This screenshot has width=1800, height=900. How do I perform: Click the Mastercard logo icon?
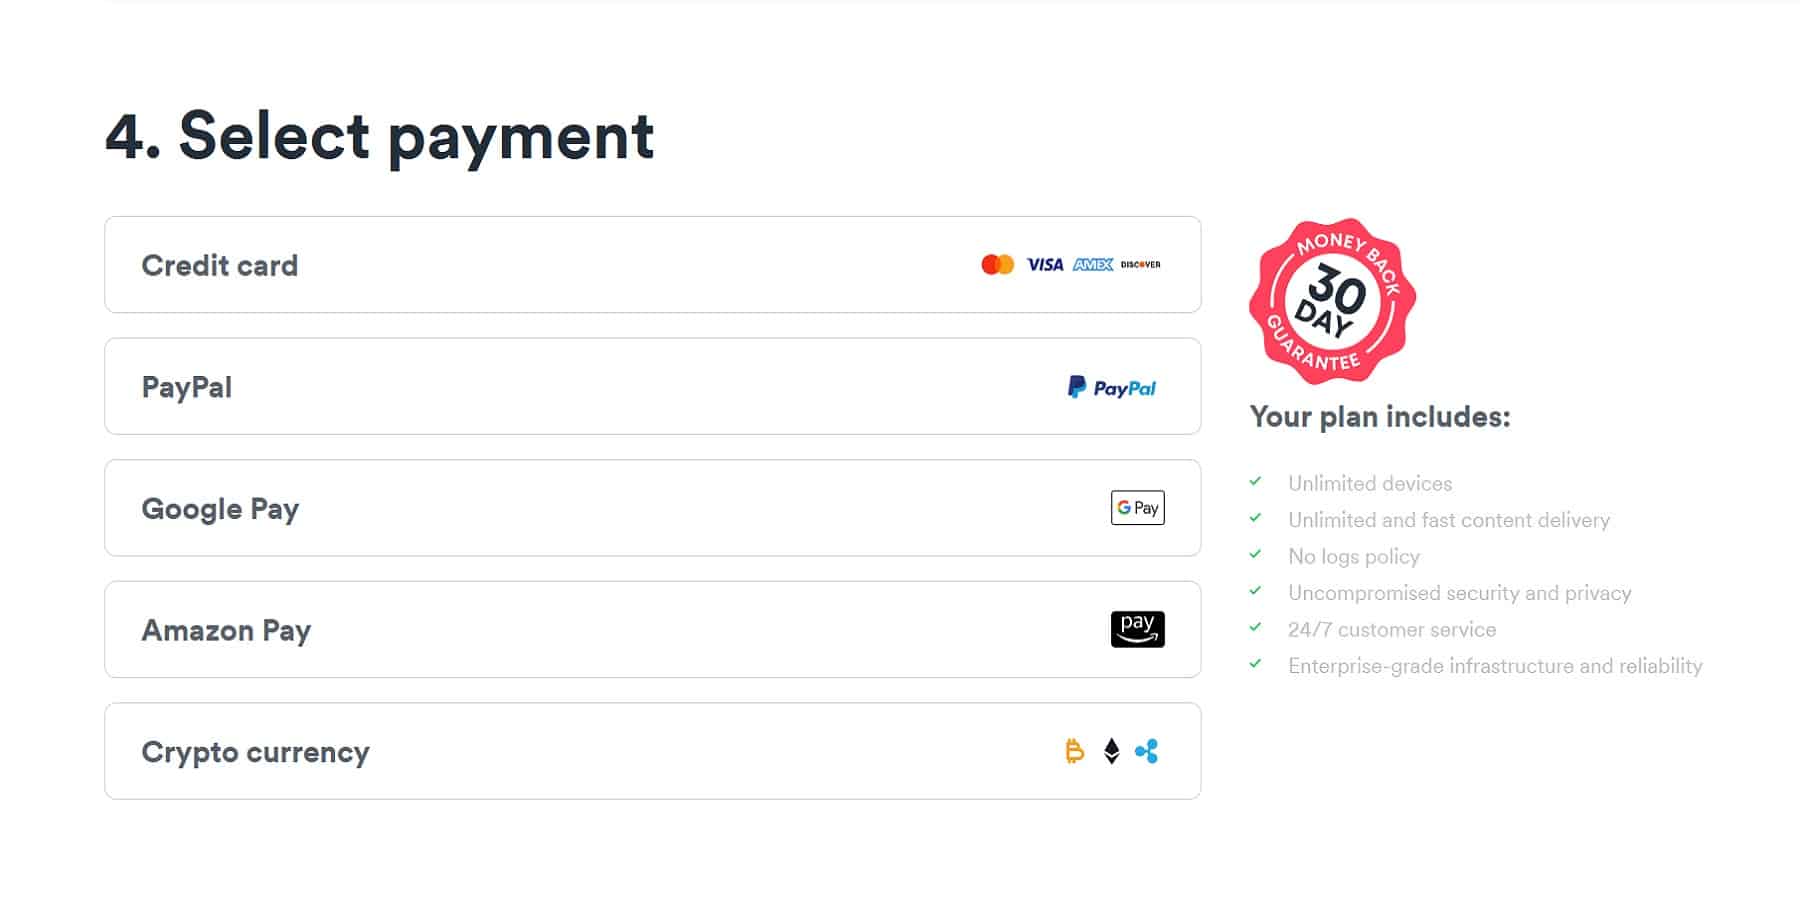pyautogui.click(x=997, y=264)
